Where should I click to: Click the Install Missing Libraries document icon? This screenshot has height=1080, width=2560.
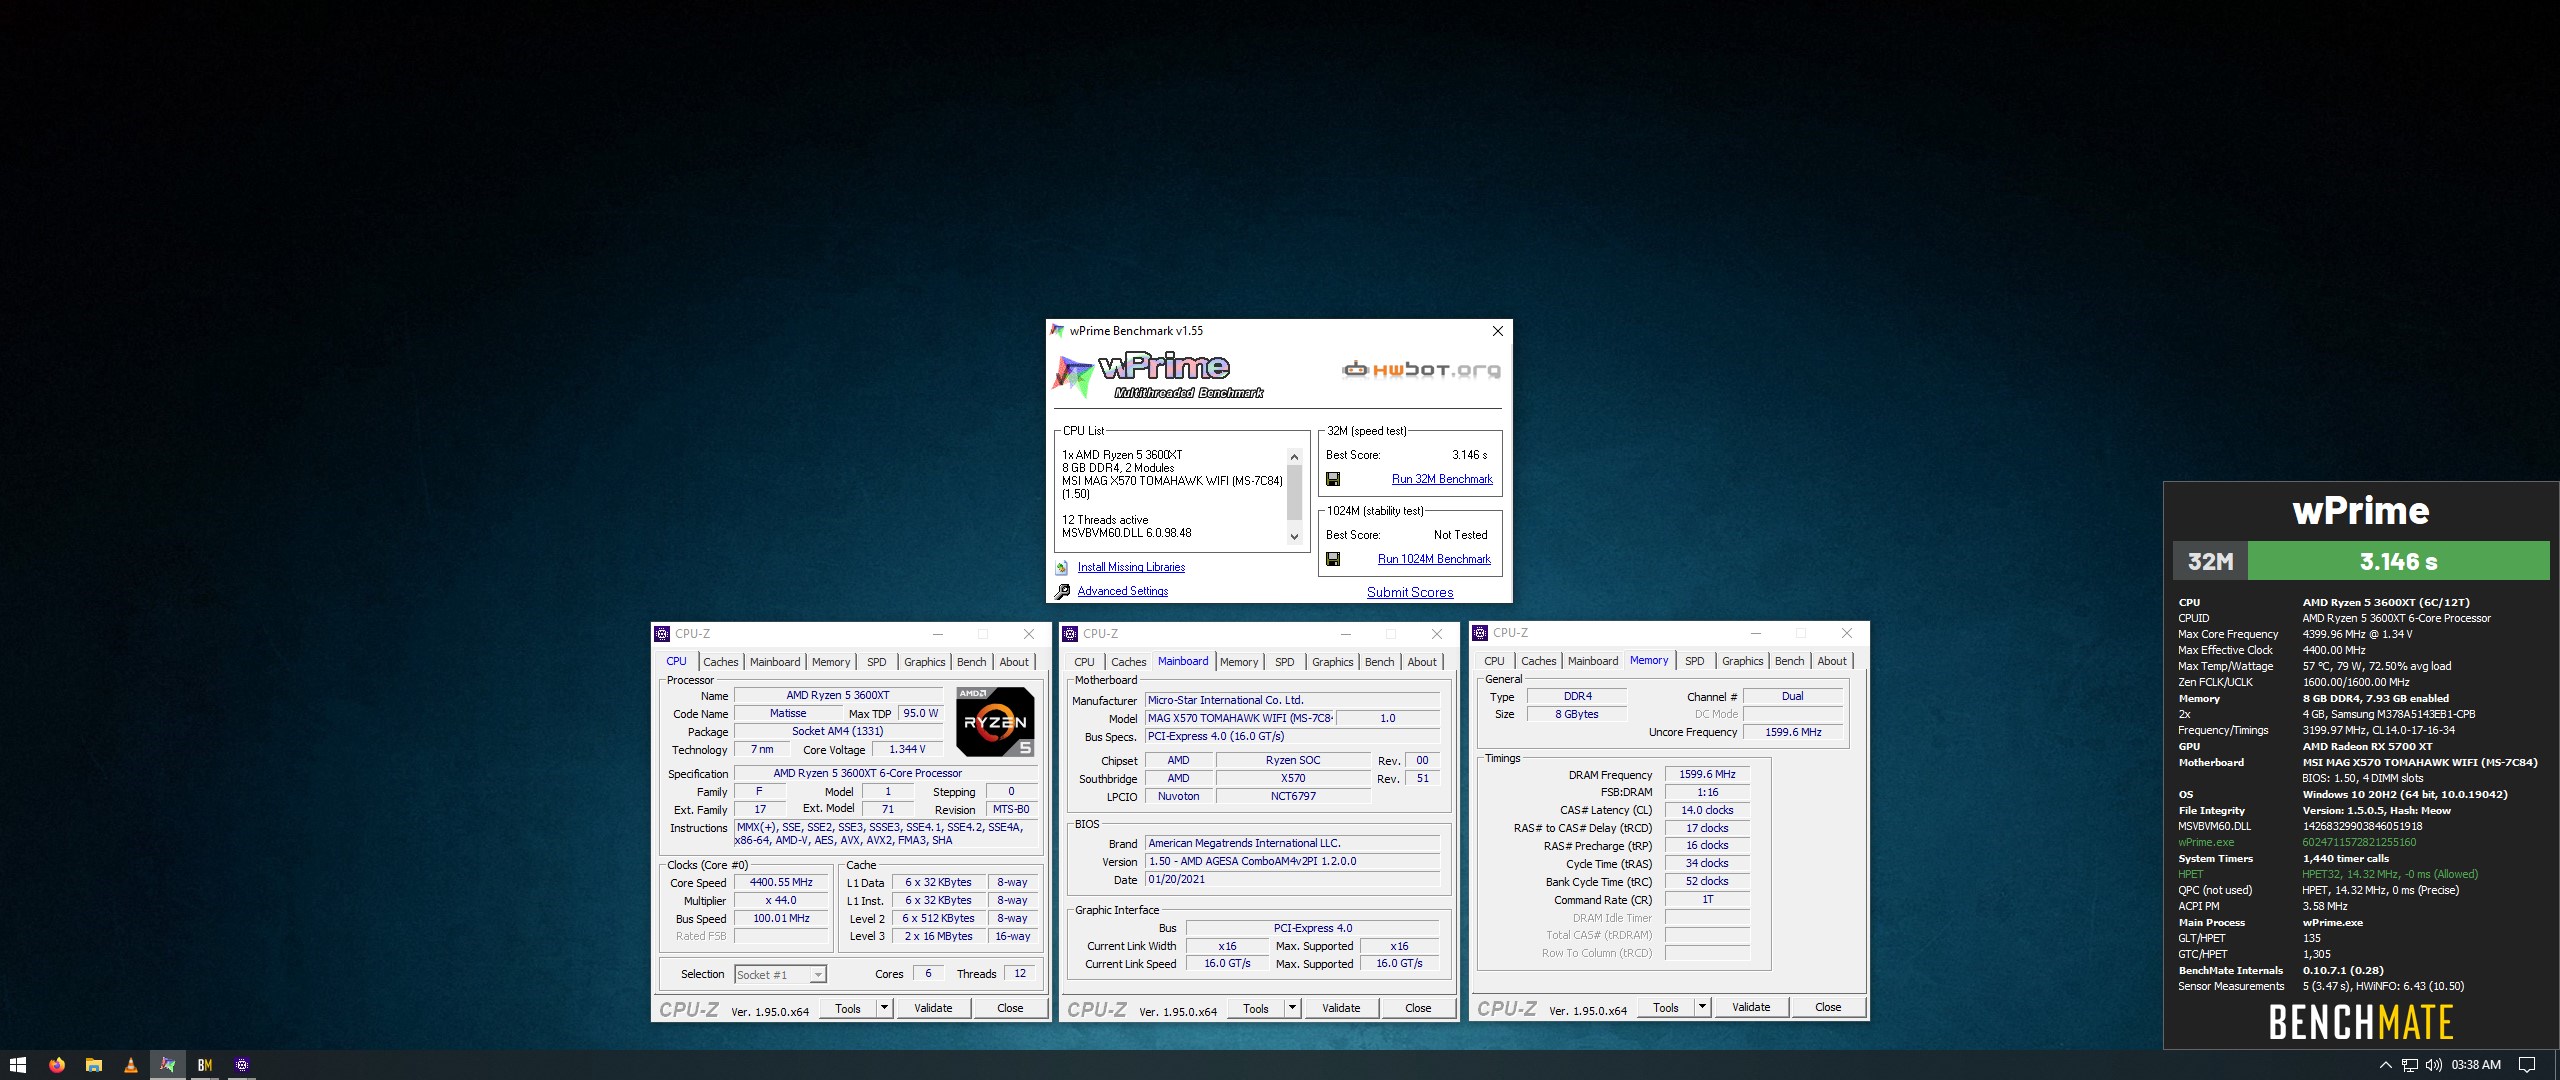(x=1062, y=568)
